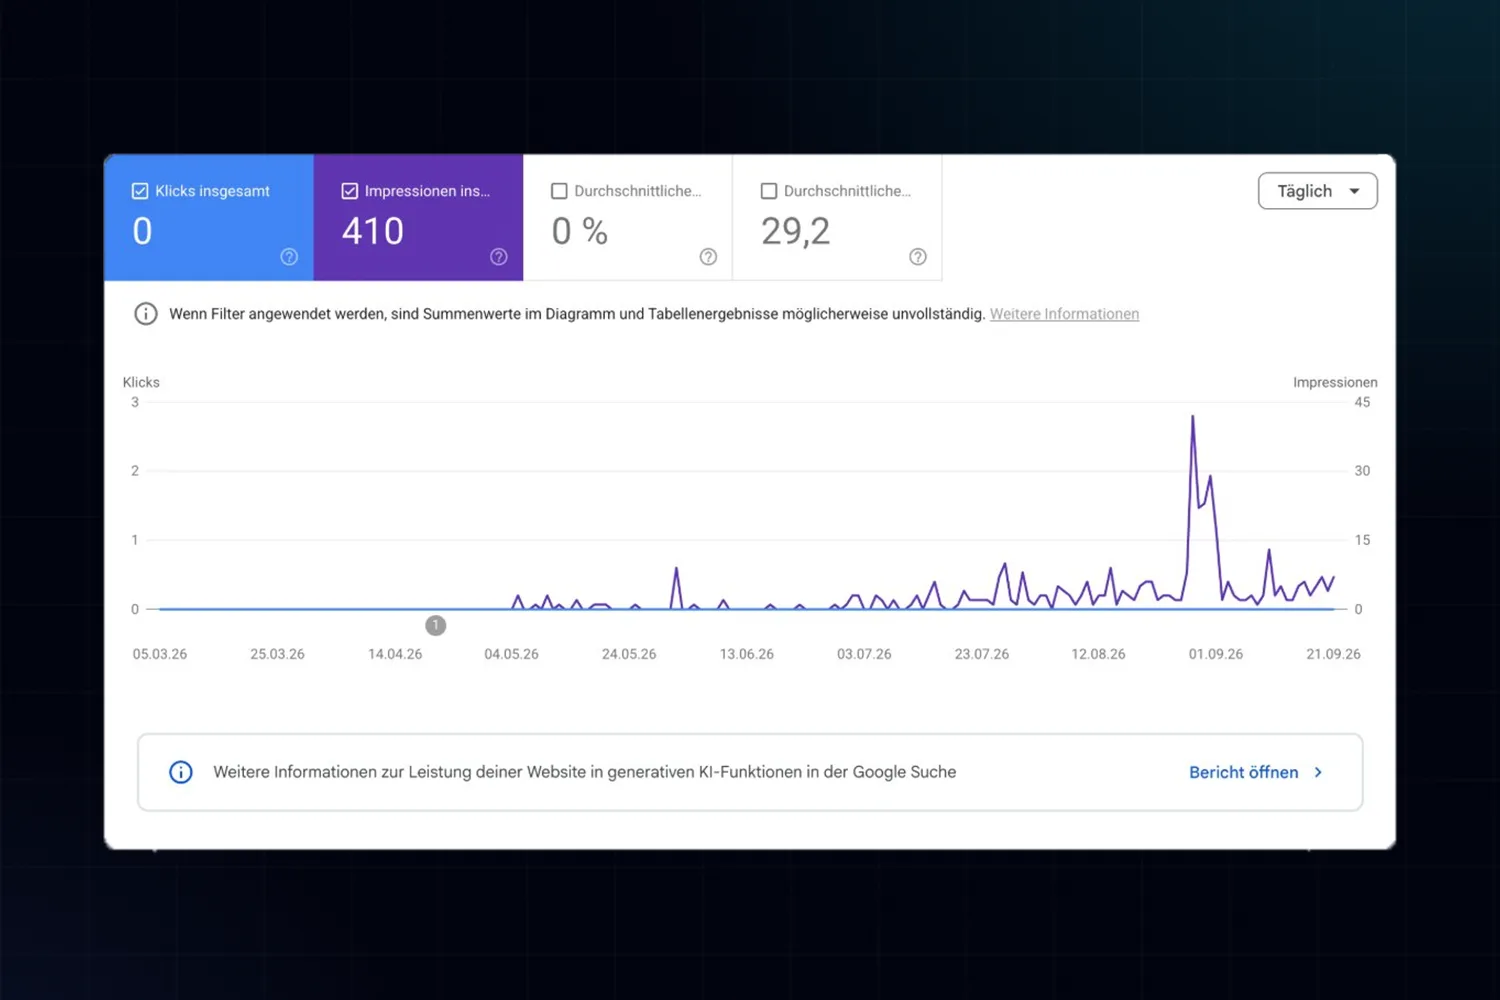Follow the underlined Weitere Informationen link
The width and height of the screenshot is (1500, 1000).
click(1064, 314)
